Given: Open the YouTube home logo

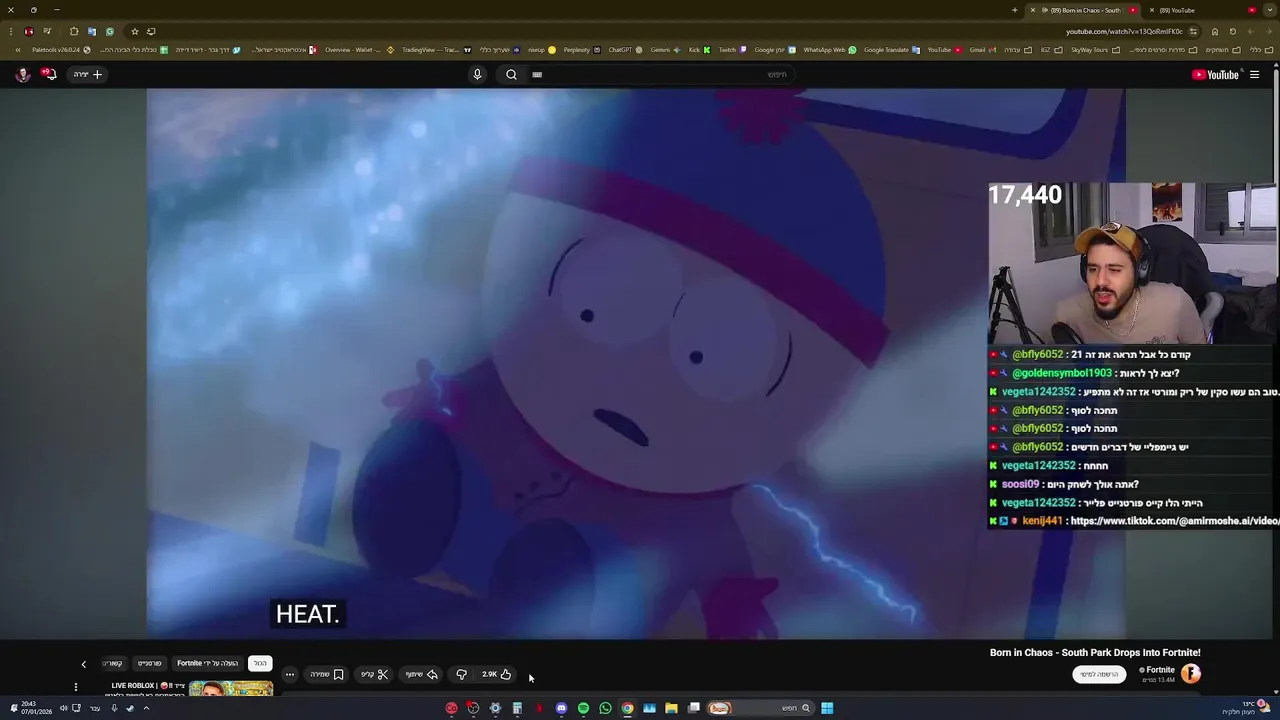Looking at the screenshot, I should pos(1216,74).
